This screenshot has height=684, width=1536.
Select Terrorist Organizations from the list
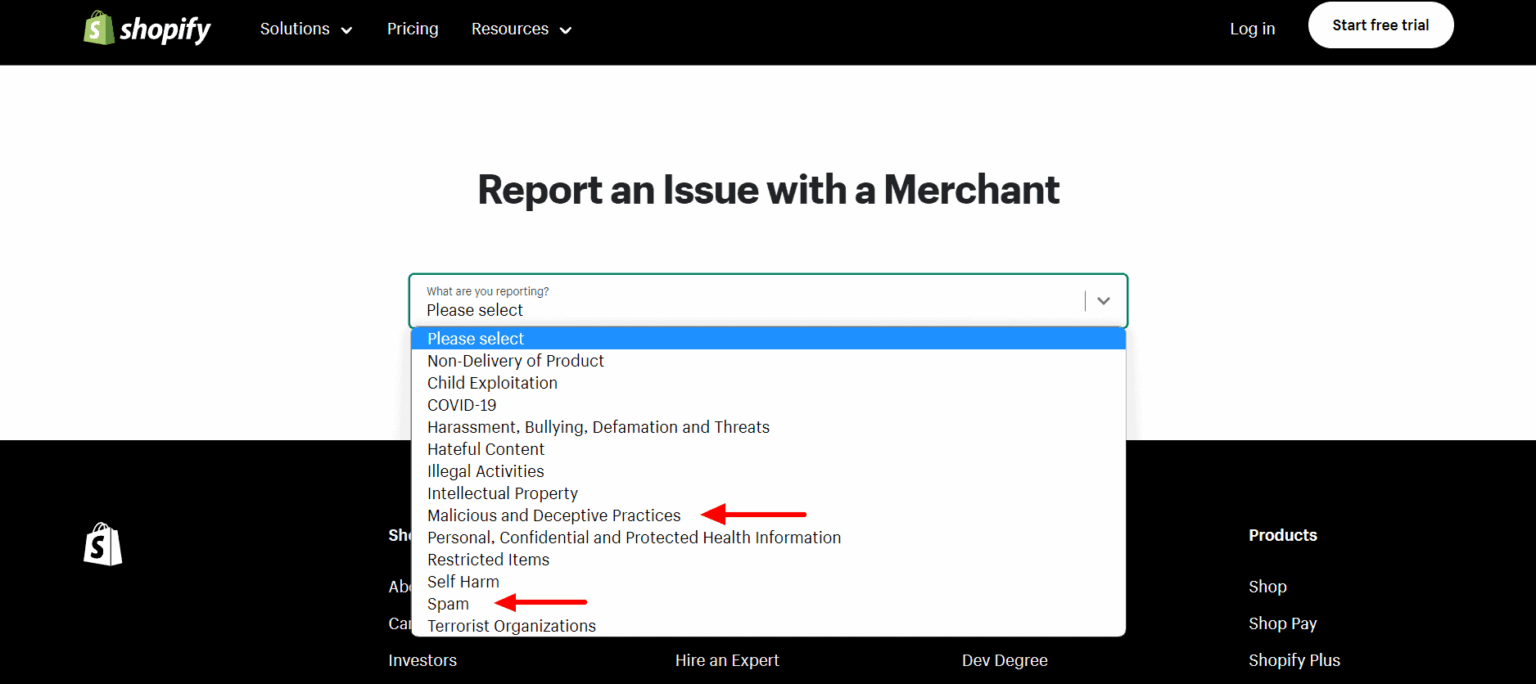(511, 625)
